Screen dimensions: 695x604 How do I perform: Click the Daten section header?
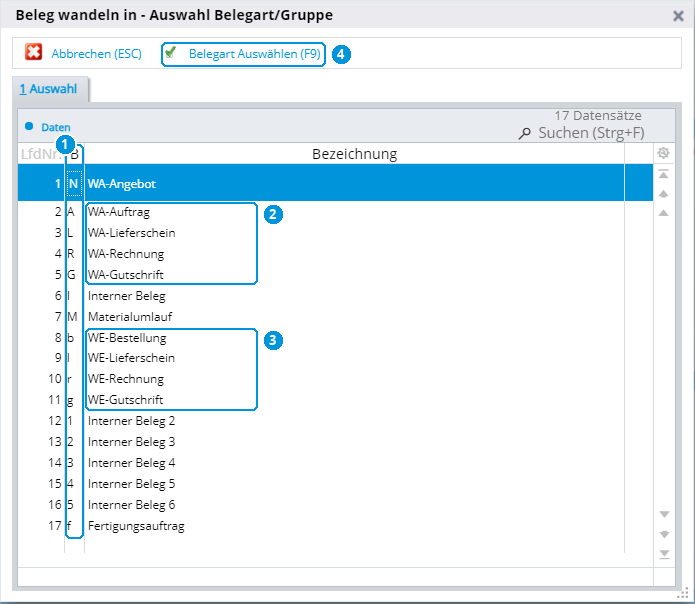click(55, 127)
